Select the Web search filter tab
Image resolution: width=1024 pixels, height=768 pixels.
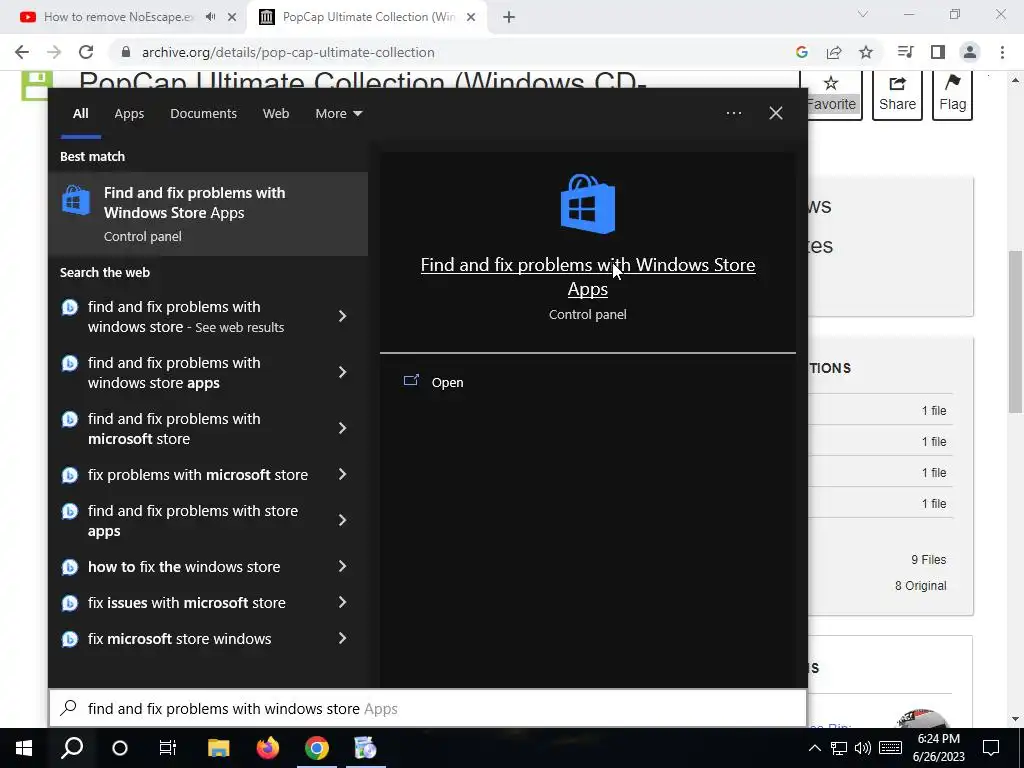[x=276, y=114]
